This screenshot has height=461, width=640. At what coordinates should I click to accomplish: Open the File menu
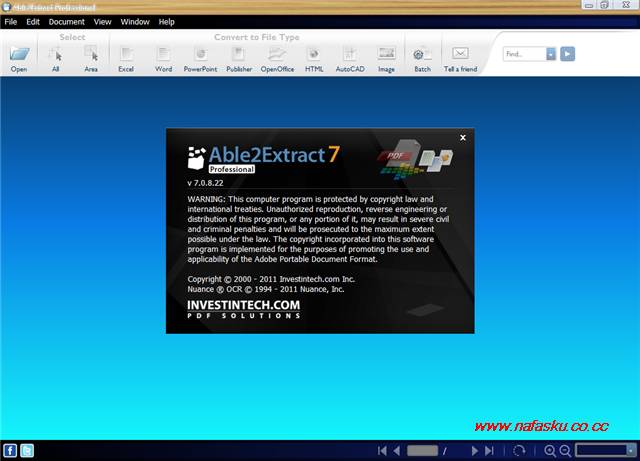[x=11, y=22]
